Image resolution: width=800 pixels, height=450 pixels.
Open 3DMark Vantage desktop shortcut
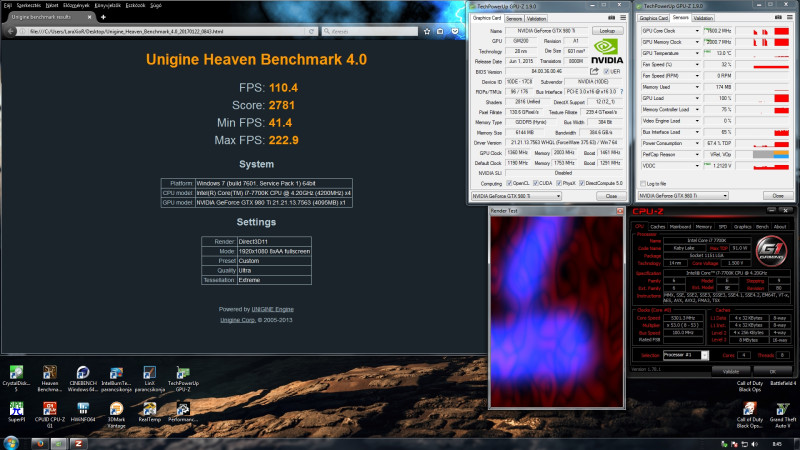116,409
